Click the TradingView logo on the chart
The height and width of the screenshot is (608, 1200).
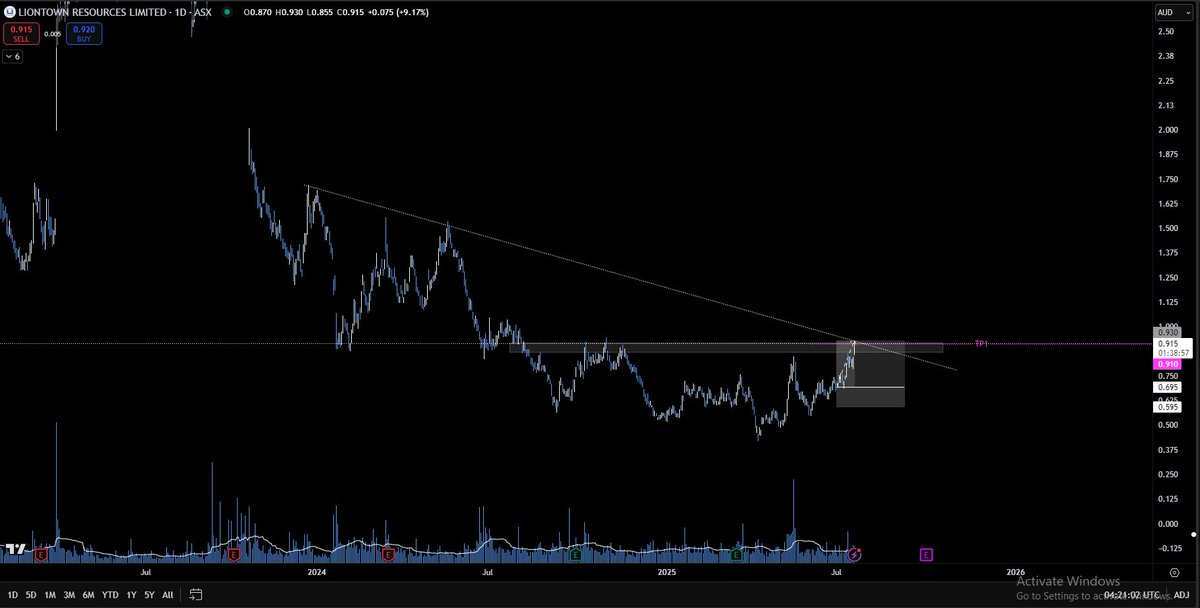[15, 549]
